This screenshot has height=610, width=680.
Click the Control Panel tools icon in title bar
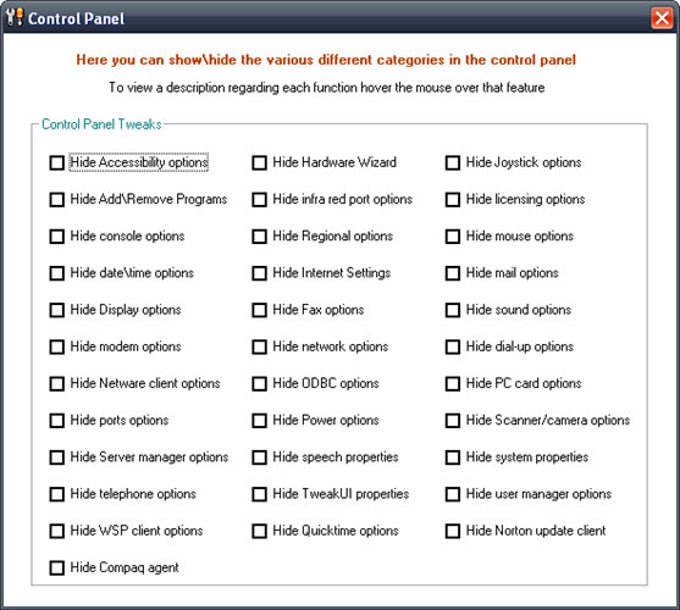(15, 17)
